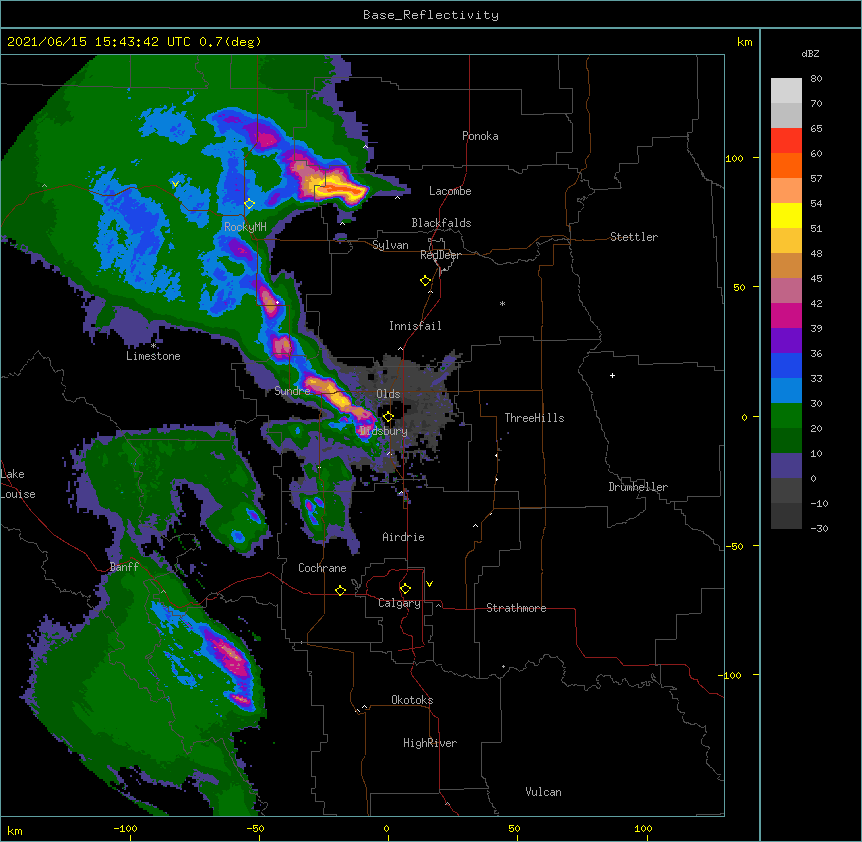Click the Sylvan label on map
862x842 pixels.
(x=390, y=245)
